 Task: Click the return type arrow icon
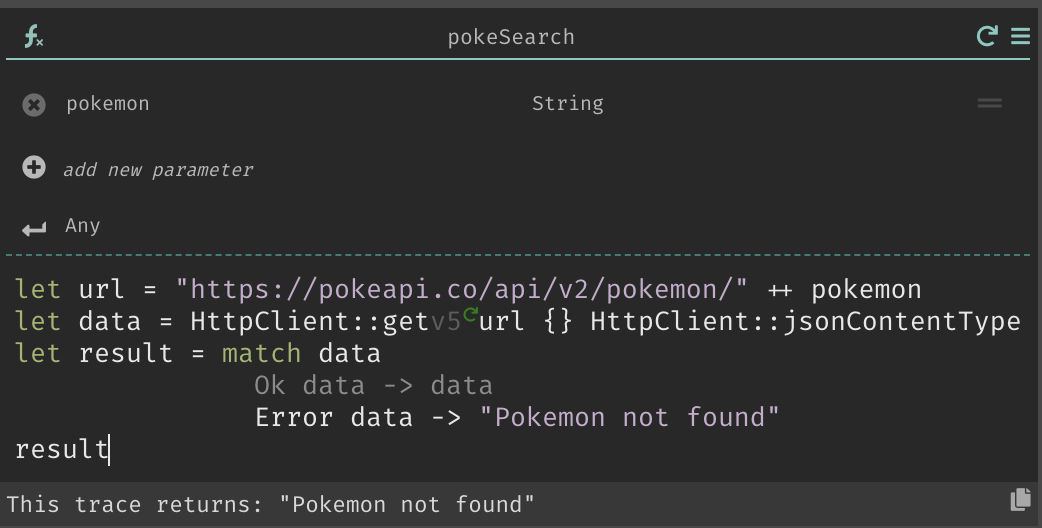[34, 229]
